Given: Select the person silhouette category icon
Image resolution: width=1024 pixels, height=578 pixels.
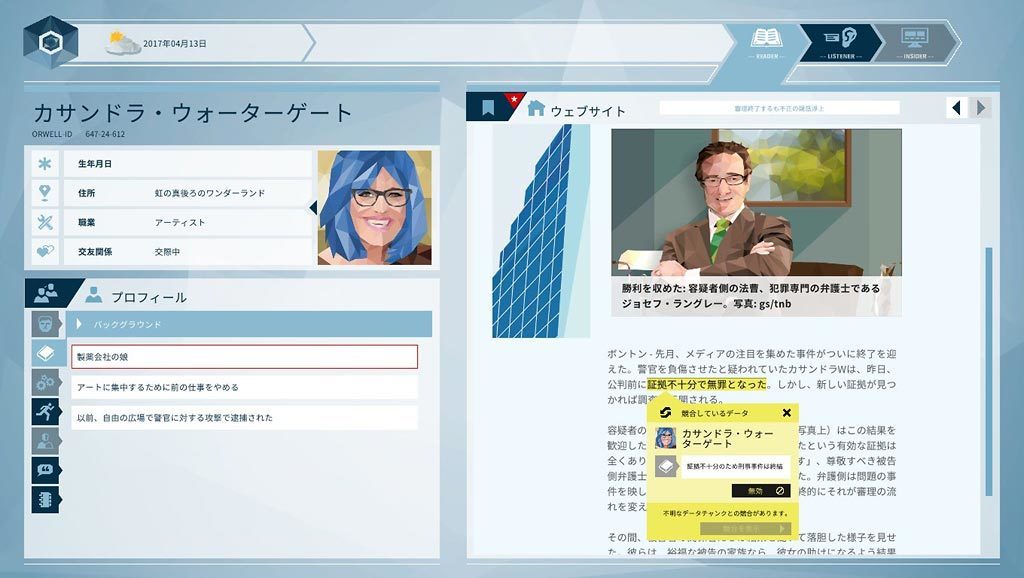Looking at the screenshot, I should (45, 441).
